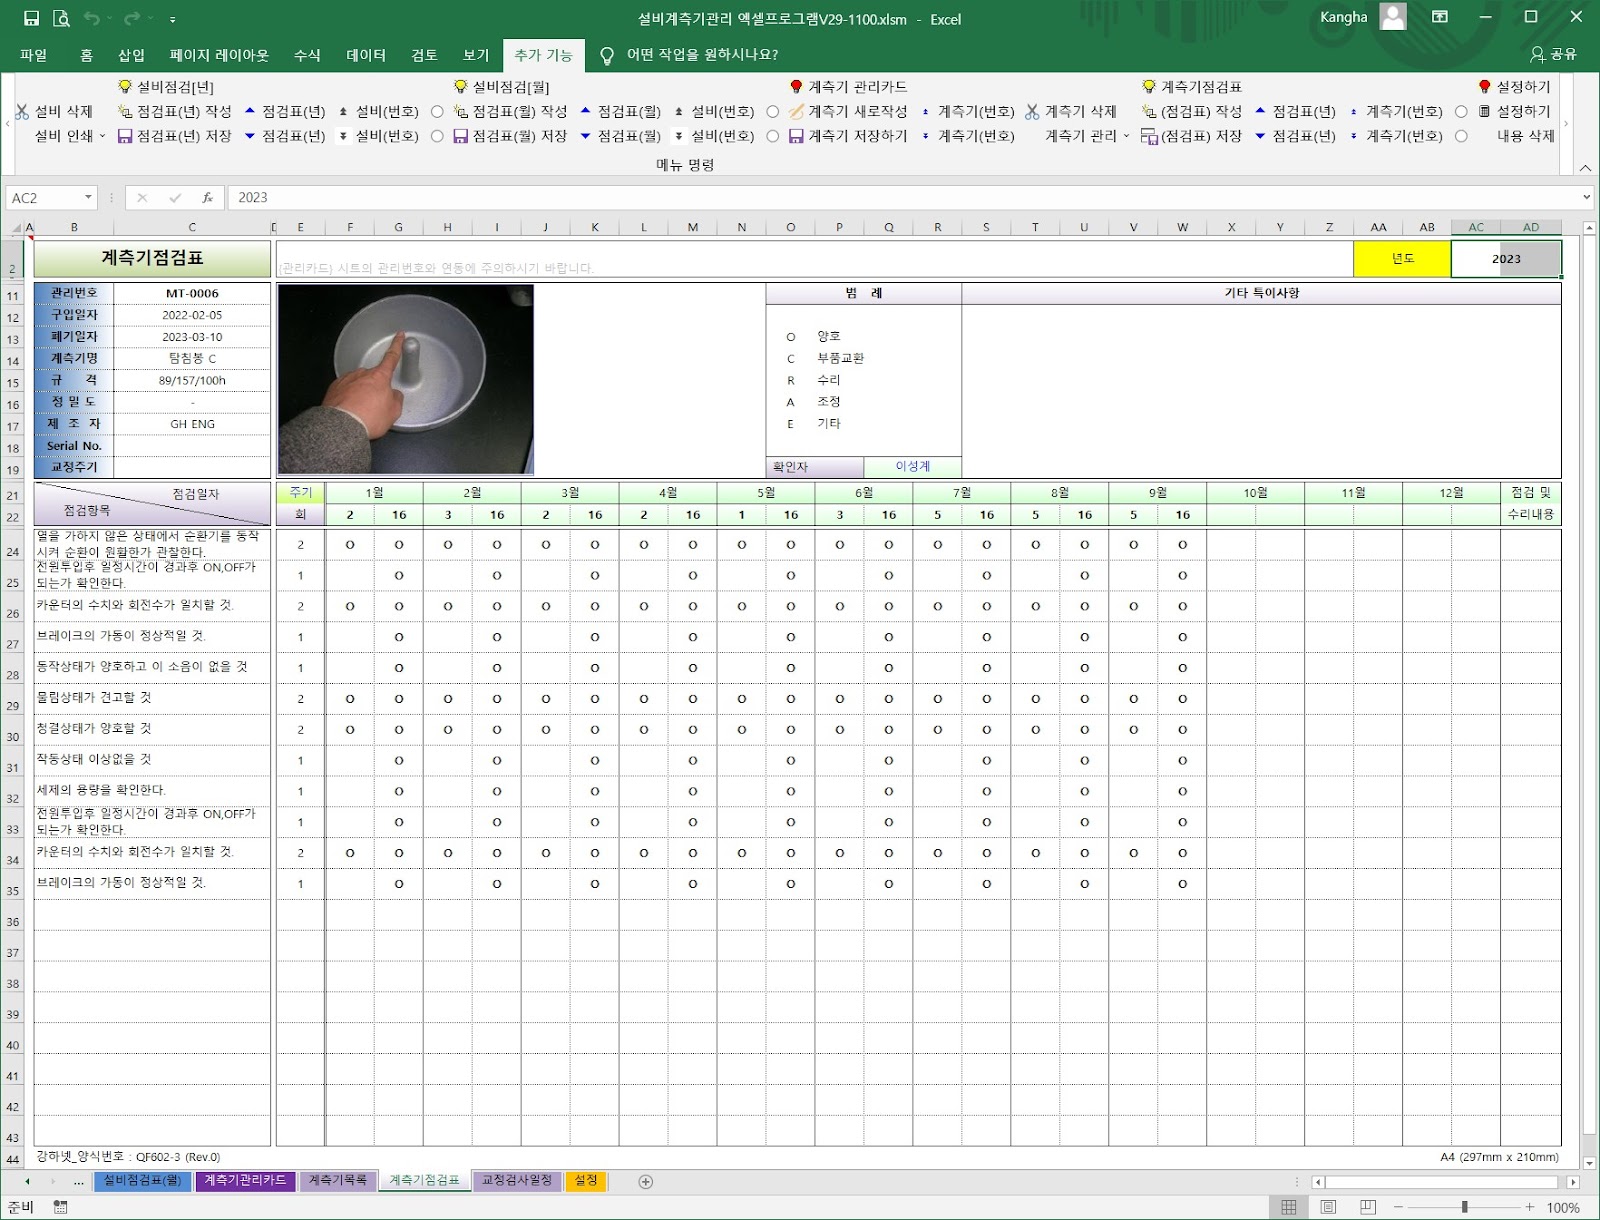The height and width of the screenshot is (1220, 1600).
Task: Collapse the ribbon with the chevron
Action: tap(1585, 167)
